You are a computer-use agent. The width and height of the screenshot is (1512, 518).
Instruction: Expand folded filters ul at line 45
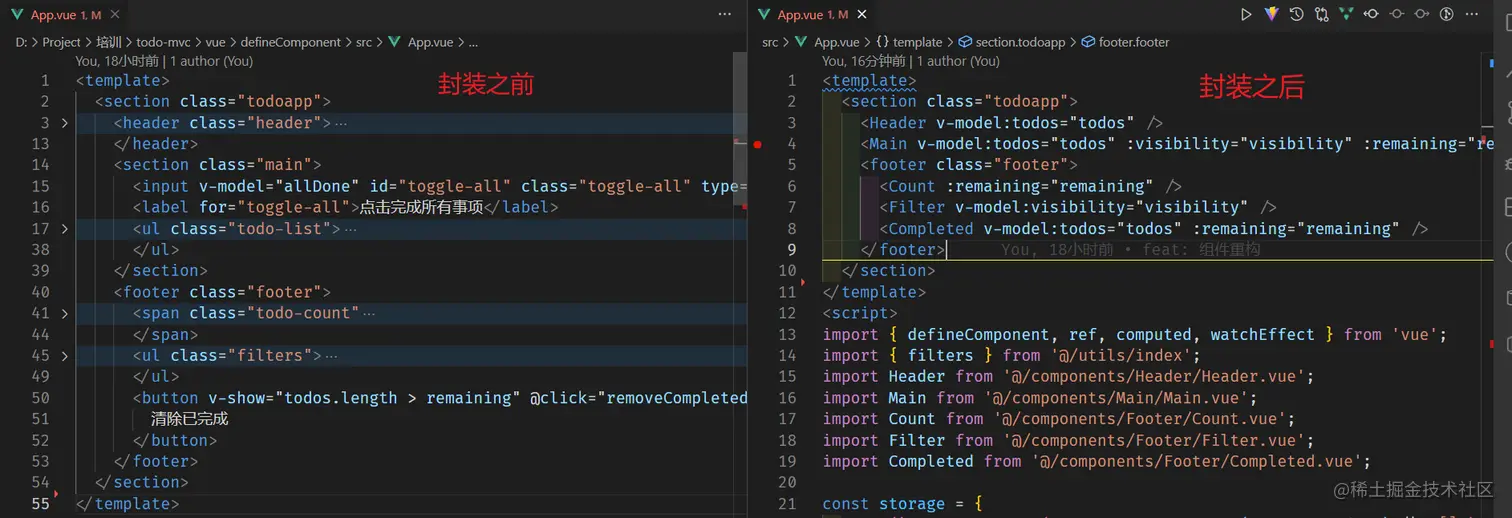click(65, 356)
